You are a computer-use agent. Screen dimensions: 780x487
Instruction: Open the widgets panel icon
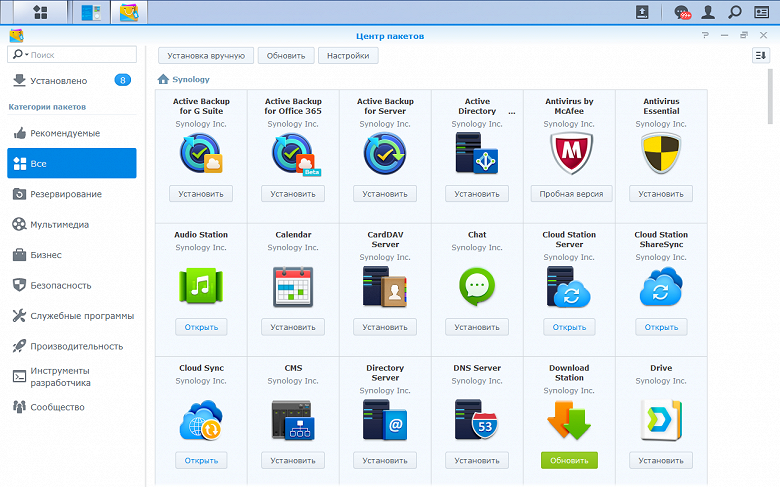(x=762, y=12)
